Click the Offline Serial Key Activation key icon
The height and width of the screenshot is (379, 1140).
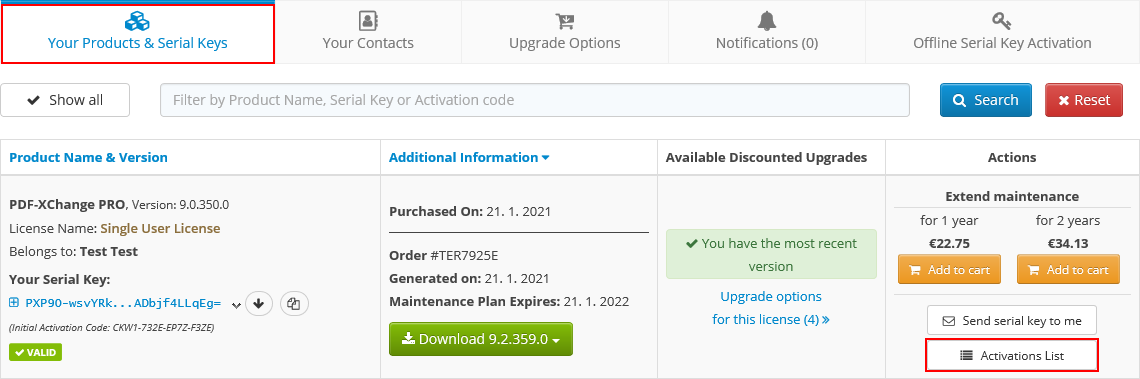(x=1002, y=20)
